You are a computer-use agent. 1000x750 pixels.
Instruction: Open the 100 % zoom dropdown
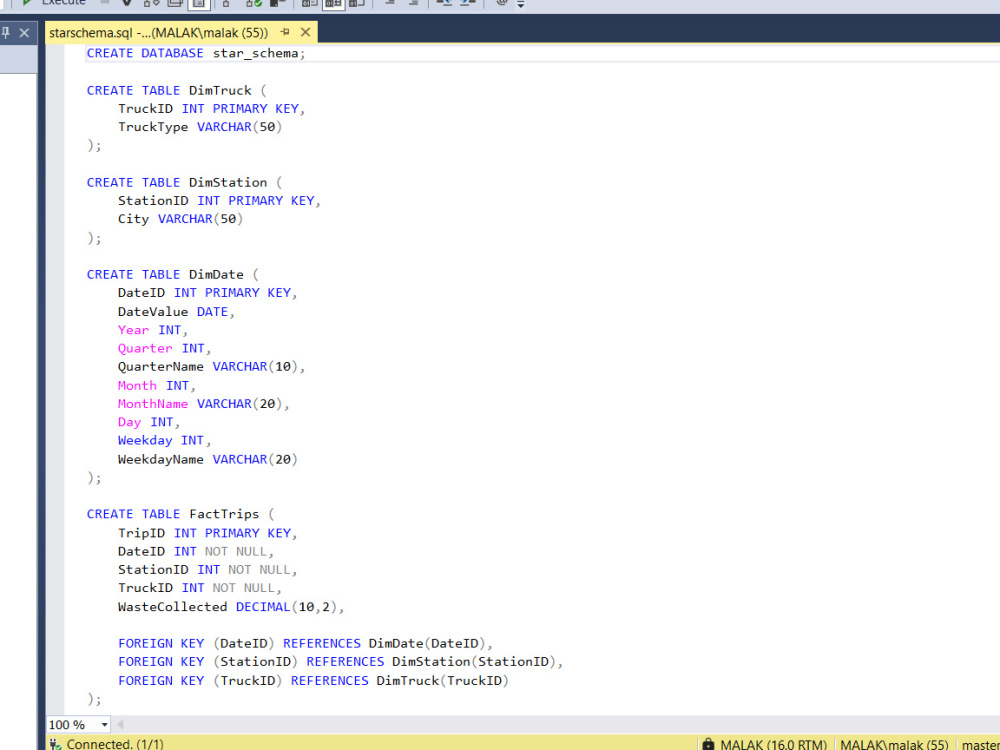105,724
